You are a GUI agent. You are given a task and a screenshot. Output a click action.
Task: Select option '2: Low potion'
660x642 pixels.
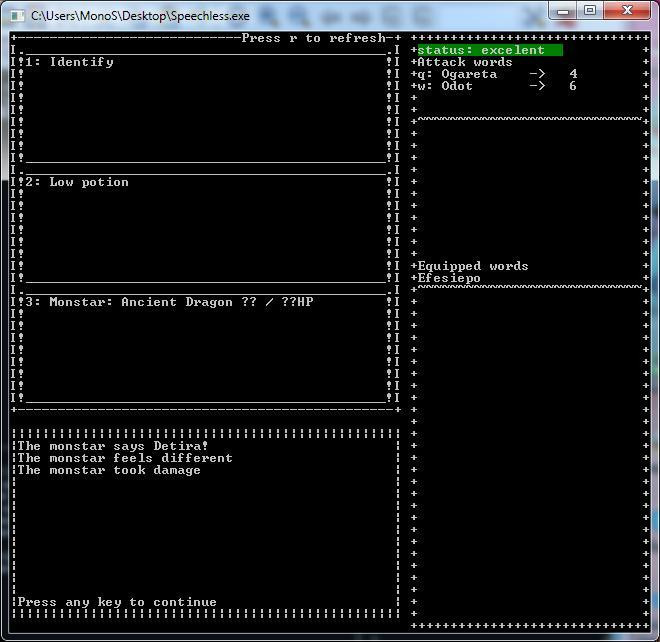[77, 182]
